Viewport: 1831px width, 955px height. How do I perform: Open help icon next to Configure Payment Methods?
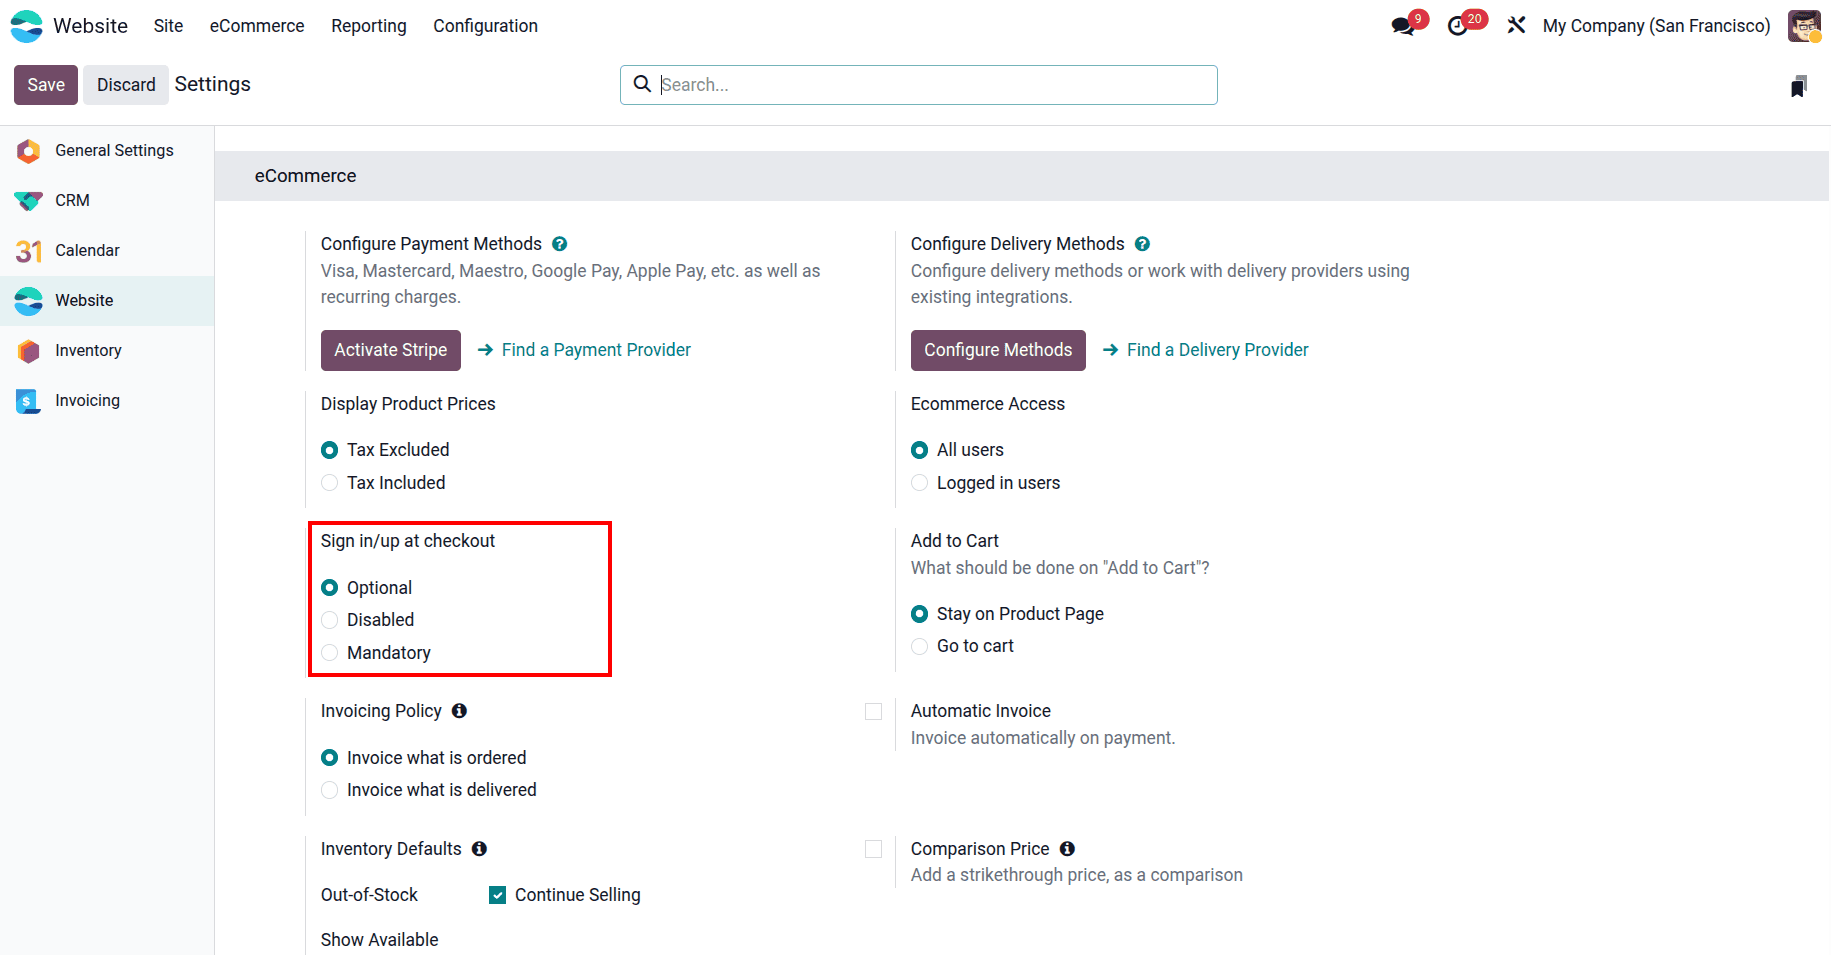pos(560,244)
